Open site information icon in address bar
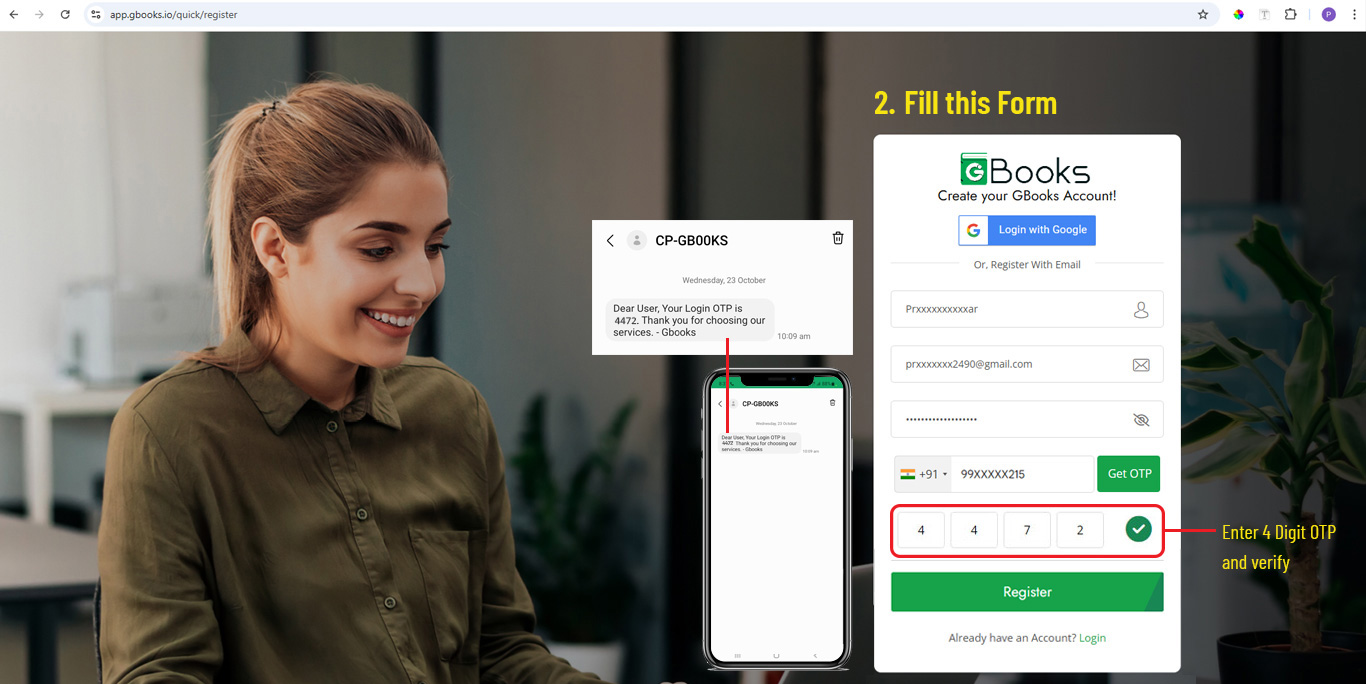 (96, 15)
